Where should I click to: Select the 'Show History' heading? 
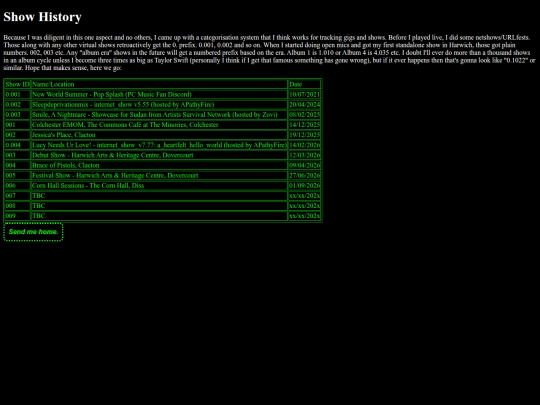[42, 17]
